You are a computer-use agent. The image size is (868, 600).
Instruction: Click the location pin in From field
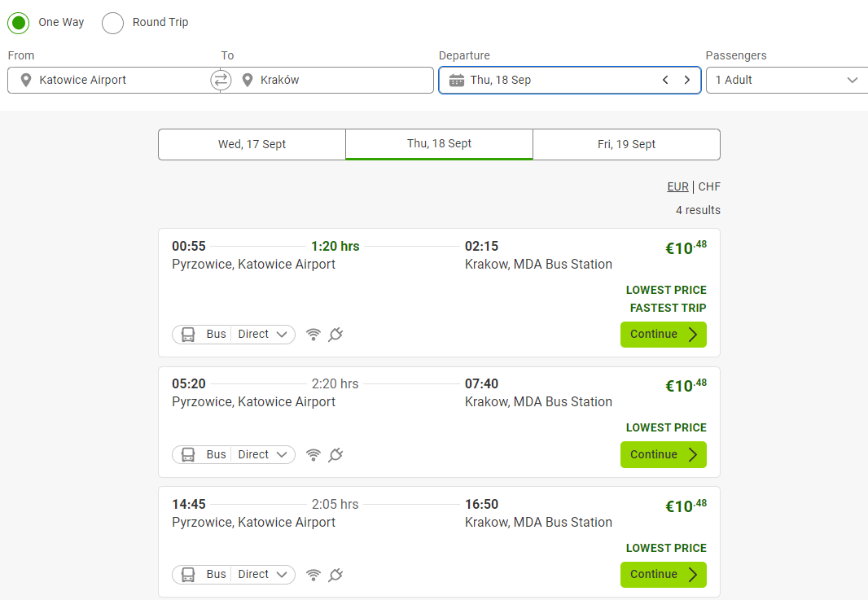coord(25,80)
